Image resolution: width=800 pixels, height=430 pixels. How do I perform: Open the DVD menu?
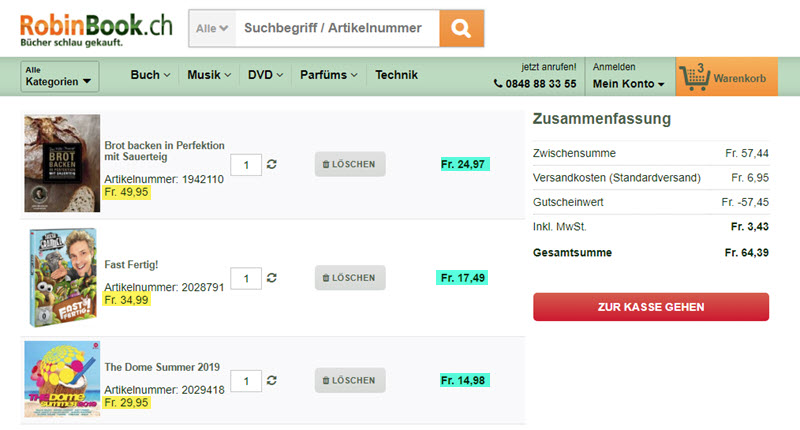[265, 75]
